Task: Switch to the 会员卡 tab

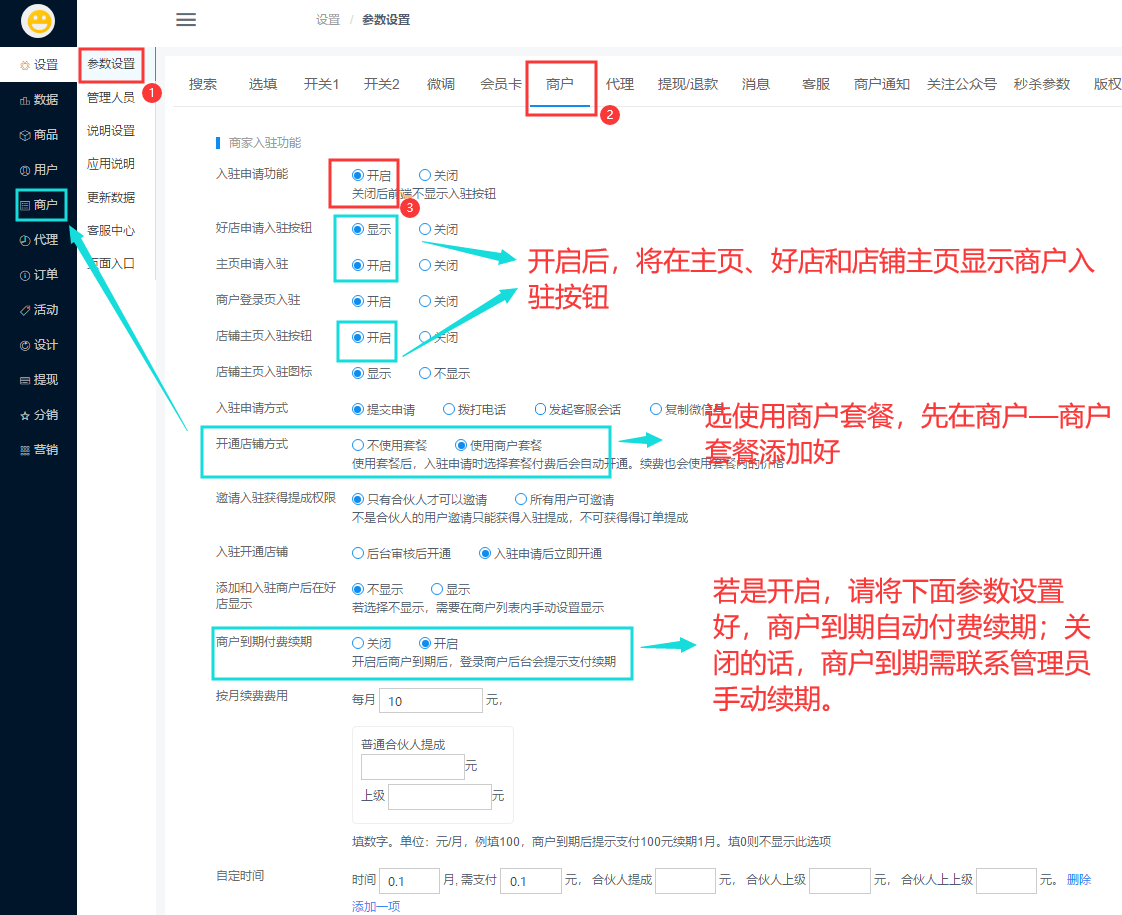Action: (501, 84)
